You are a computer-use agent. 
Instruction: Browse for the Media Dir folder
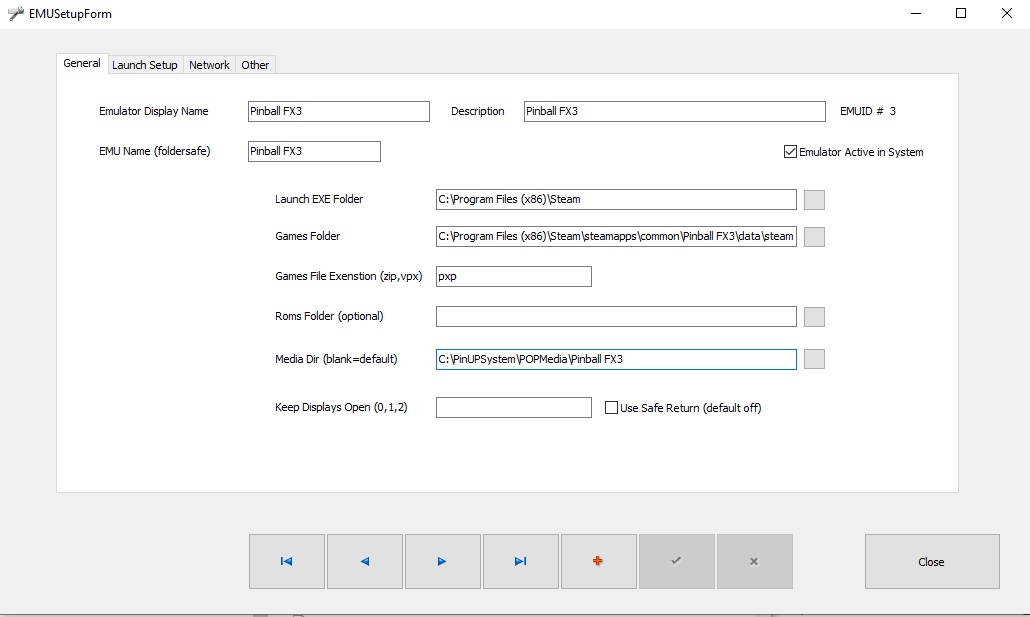coord(814,359)
